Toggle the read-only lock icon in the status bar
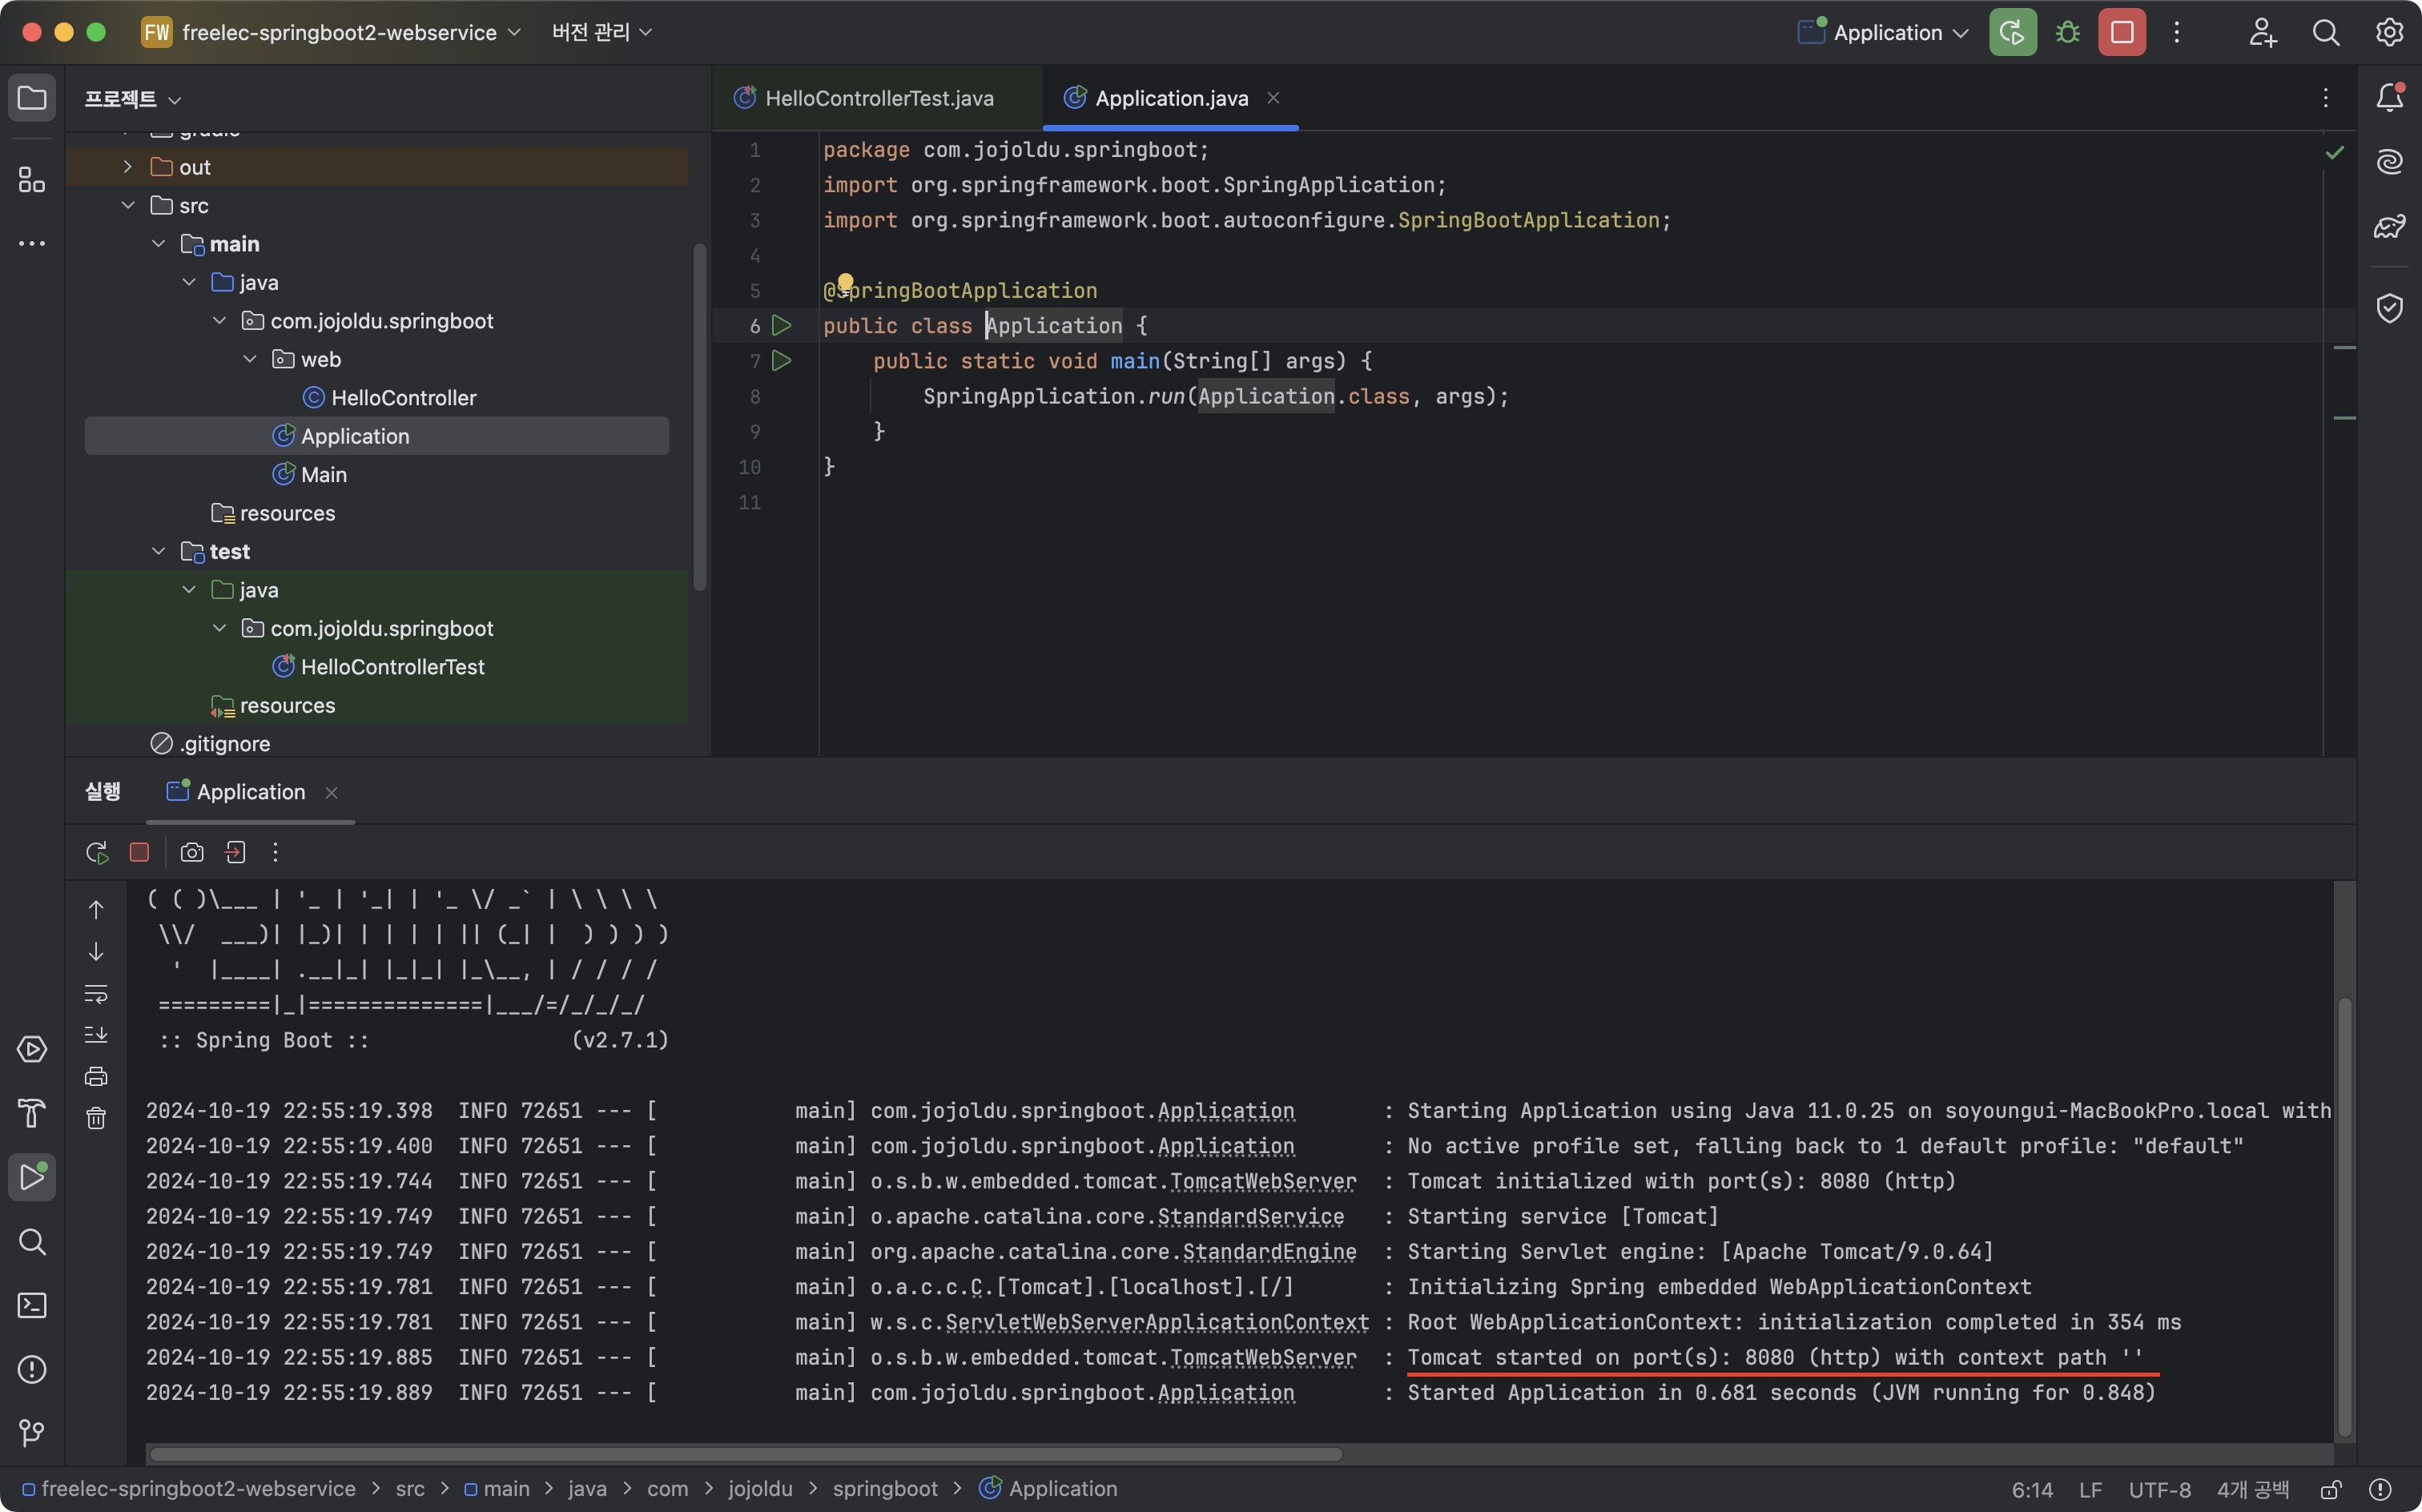 tap(2330, 1489)
